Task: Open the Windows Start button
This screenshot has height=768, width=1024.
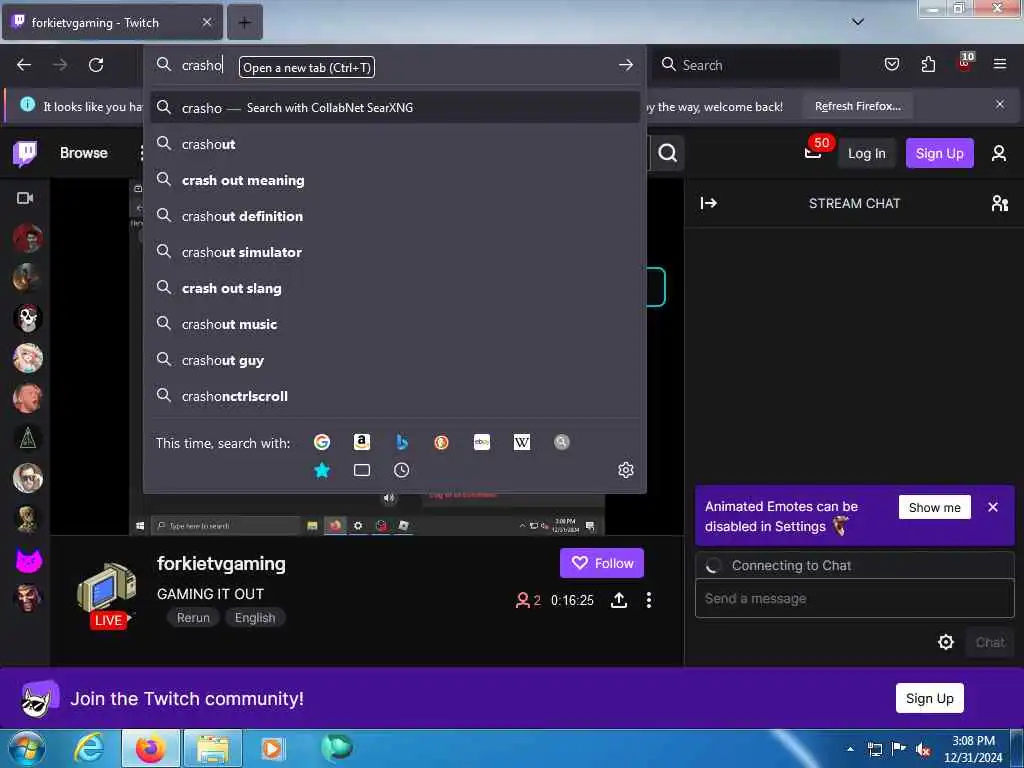Action: [26, 748]
